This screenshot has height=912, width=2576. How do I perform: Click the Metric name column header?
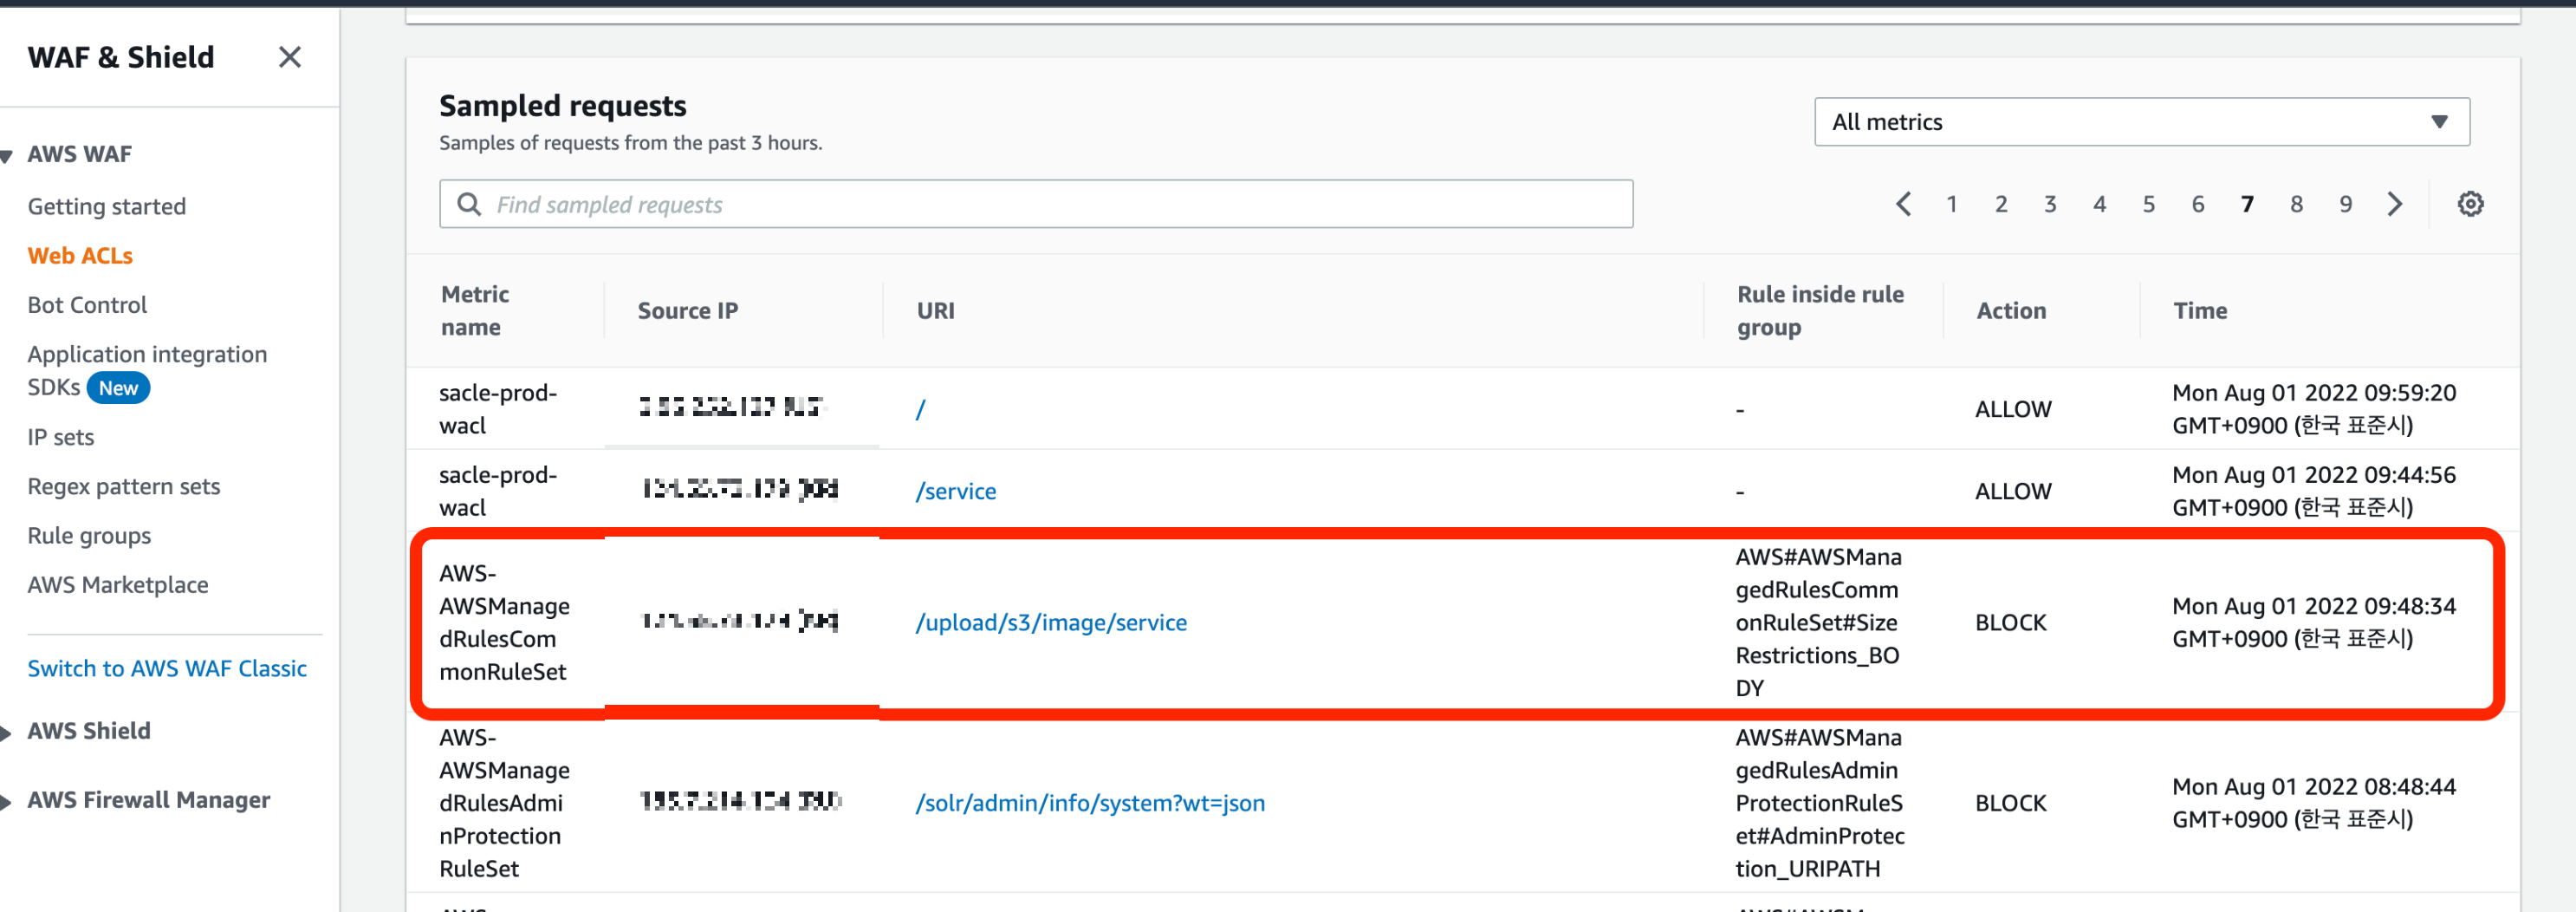pos(475,310)
